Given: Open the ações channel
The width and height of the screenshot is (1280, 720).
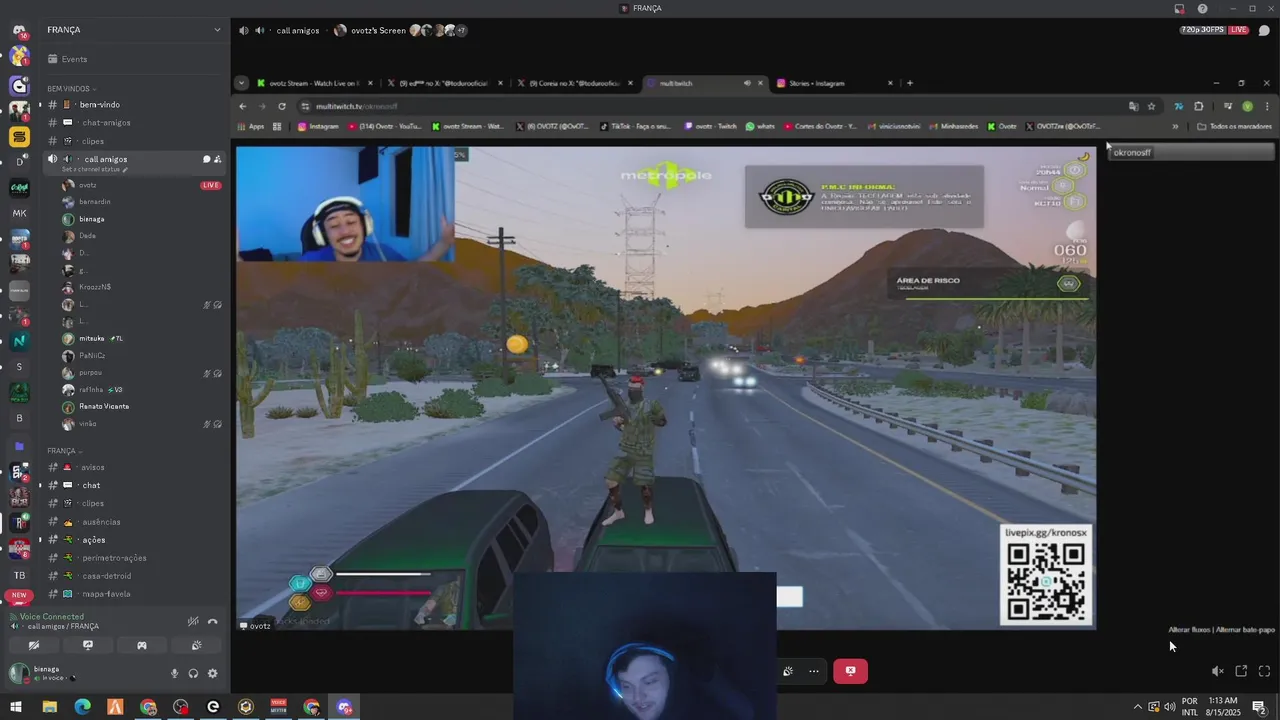Looking at the screenshot, I should [133, 540].
